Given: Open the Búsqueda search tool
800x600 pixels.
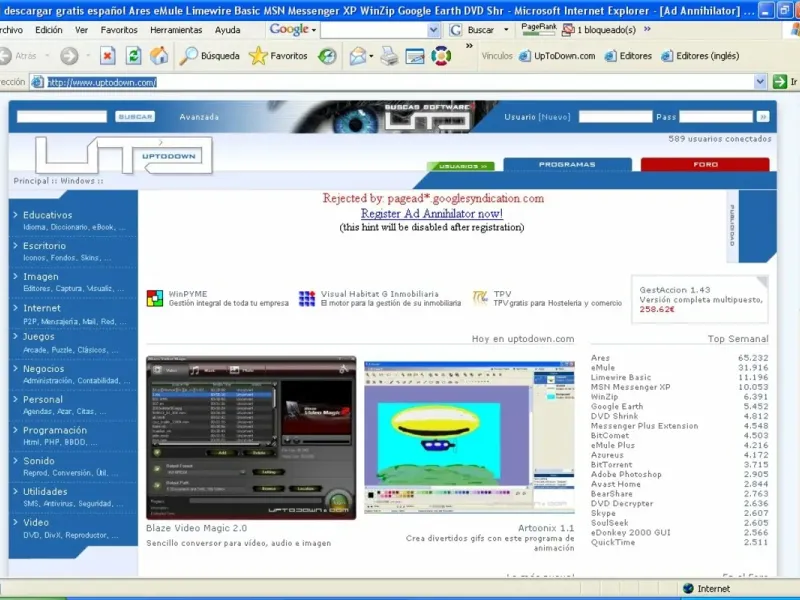Looking at the screenshot, I should (x=210, y=56).
